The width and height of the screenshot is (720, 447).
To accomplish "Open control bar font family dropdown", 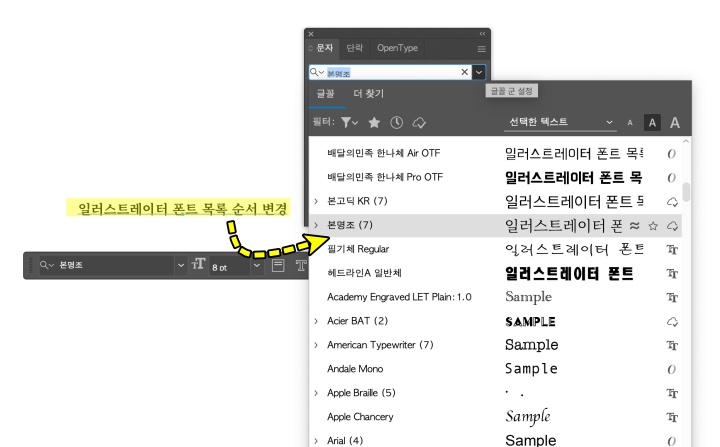I will click(181, 265).
